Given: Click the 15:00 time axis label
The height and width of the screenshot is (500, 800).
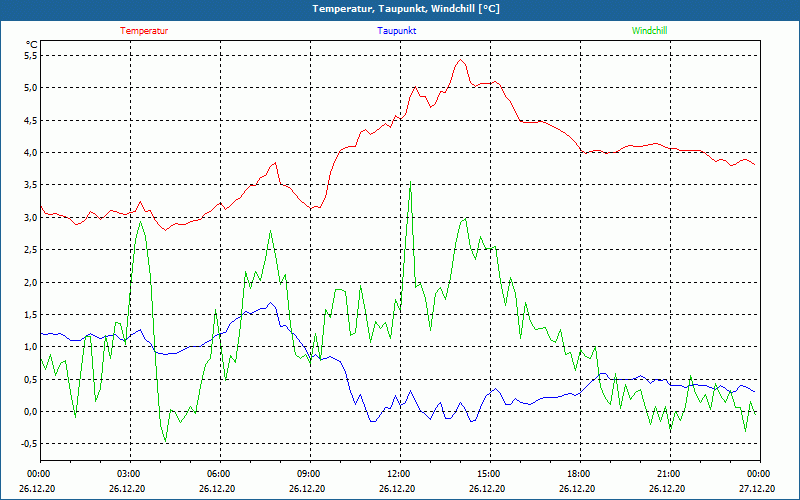Looking at the screenshot, I should pos(487,474).
